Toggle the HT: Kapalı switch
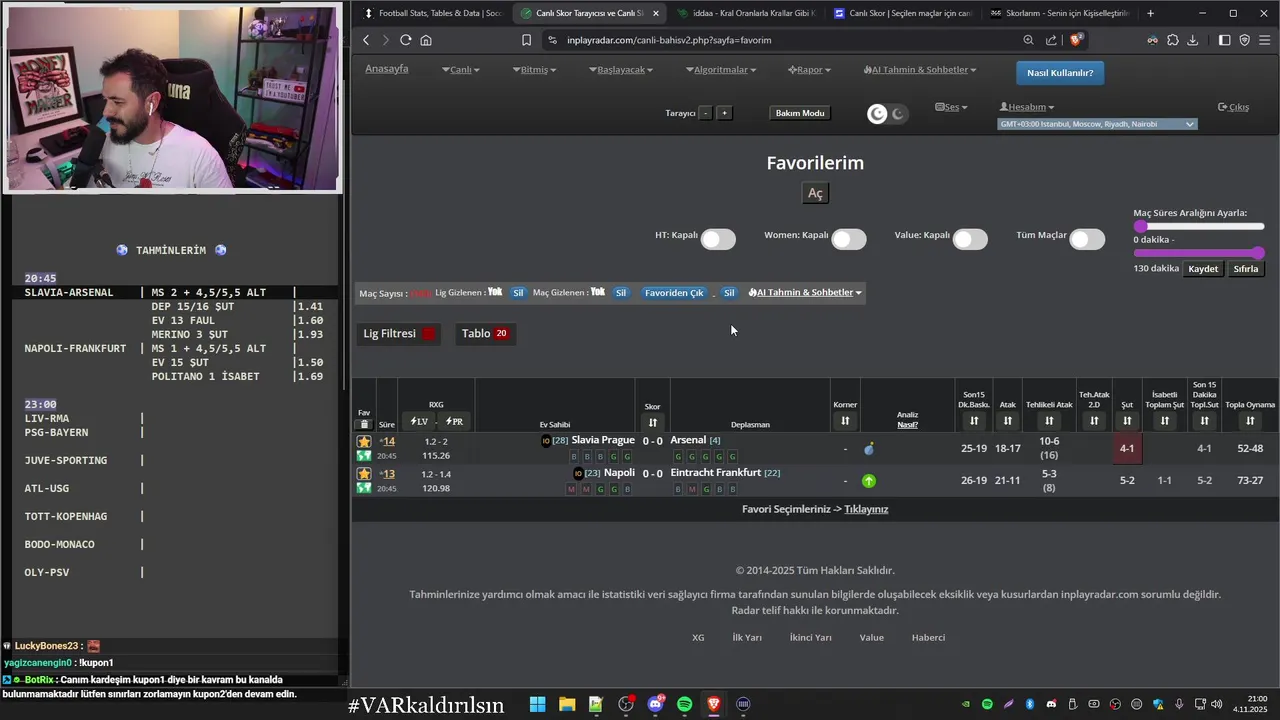The width and height of the screenshot is (1280, 720). pyautogui.click(x=718, y=239)
